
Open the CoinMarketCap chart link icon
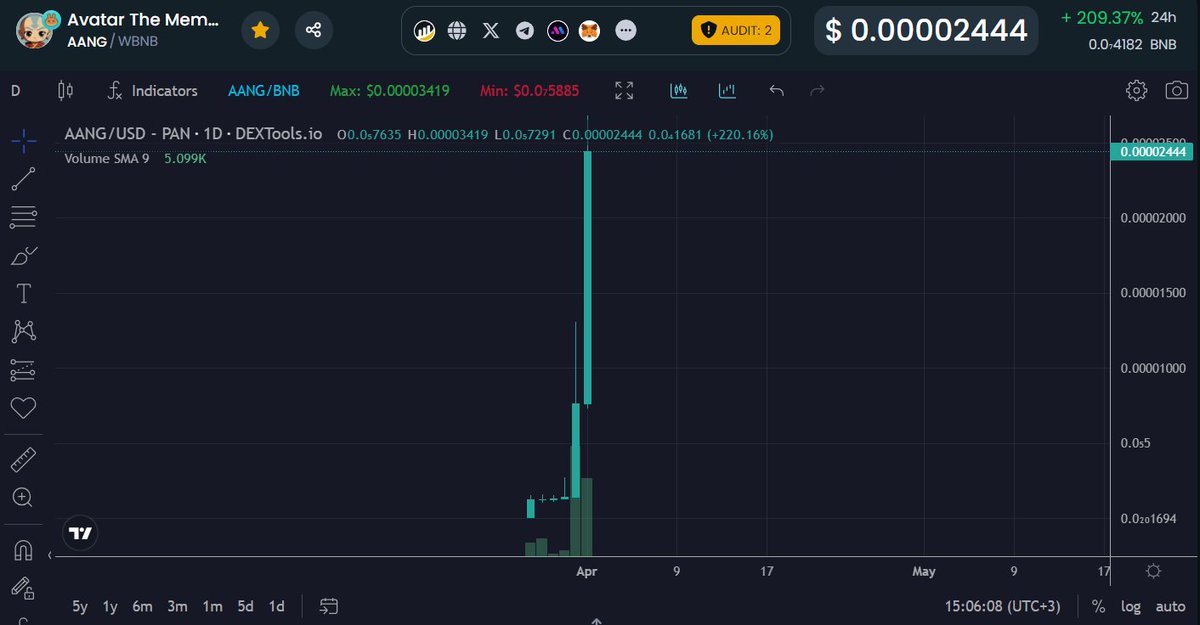click(x=425, y=31)
